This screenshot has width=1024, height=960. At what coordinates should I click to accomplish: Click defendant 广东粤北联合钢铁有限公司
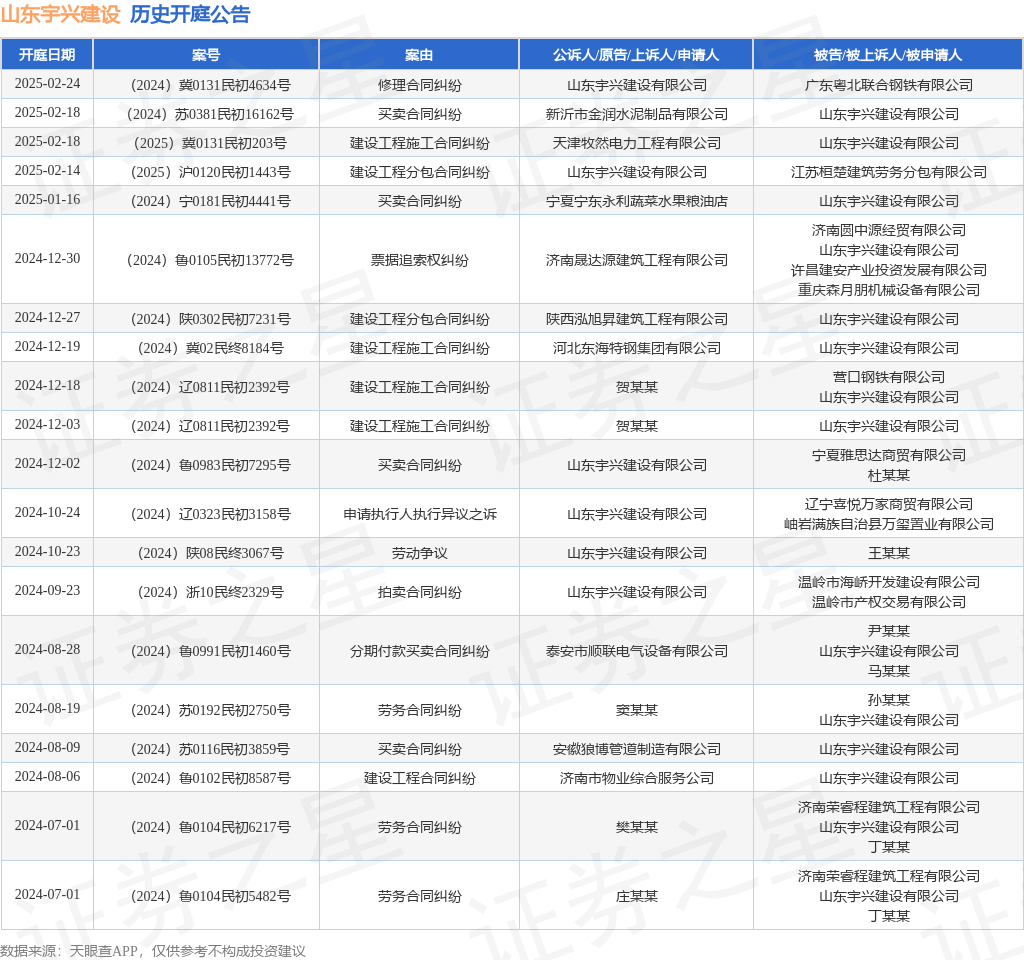[889, 86]
